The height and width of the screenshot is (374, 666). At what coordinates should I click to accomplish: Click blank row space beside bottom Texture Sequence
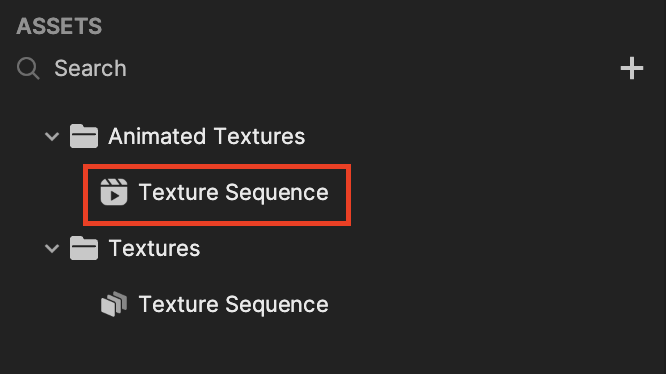(497, 304)
